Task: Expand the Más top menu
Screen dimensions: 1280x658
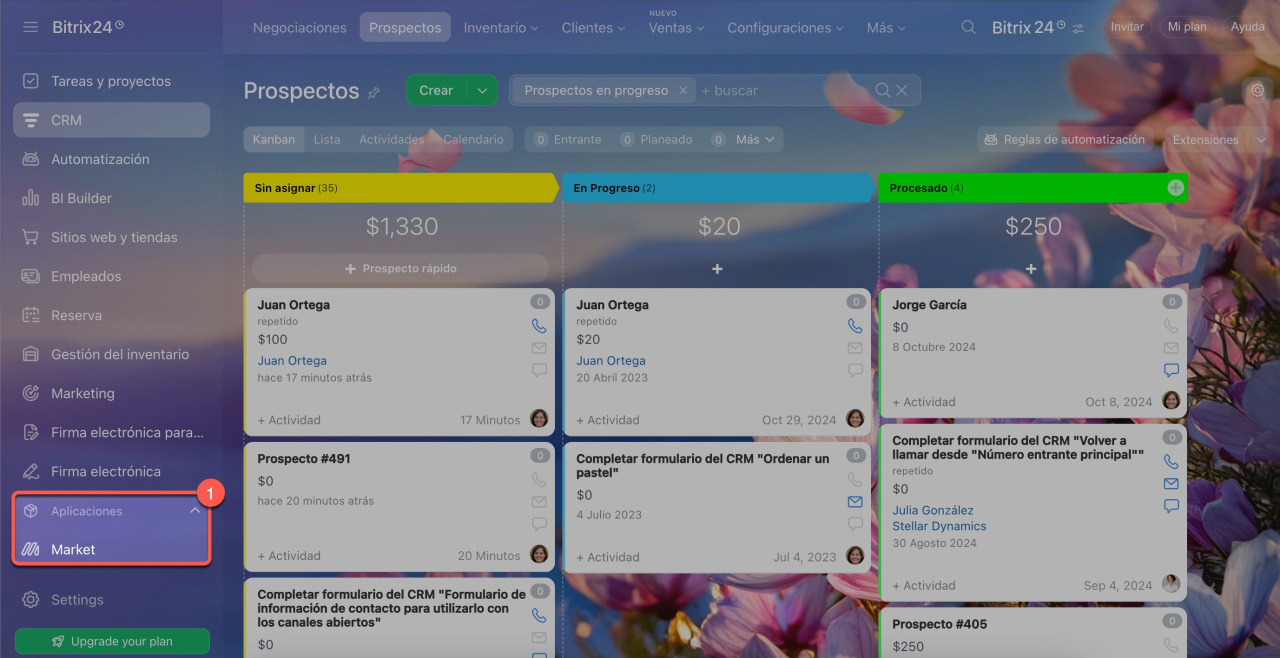Action: pyautogui.click(x=887, y=28)
